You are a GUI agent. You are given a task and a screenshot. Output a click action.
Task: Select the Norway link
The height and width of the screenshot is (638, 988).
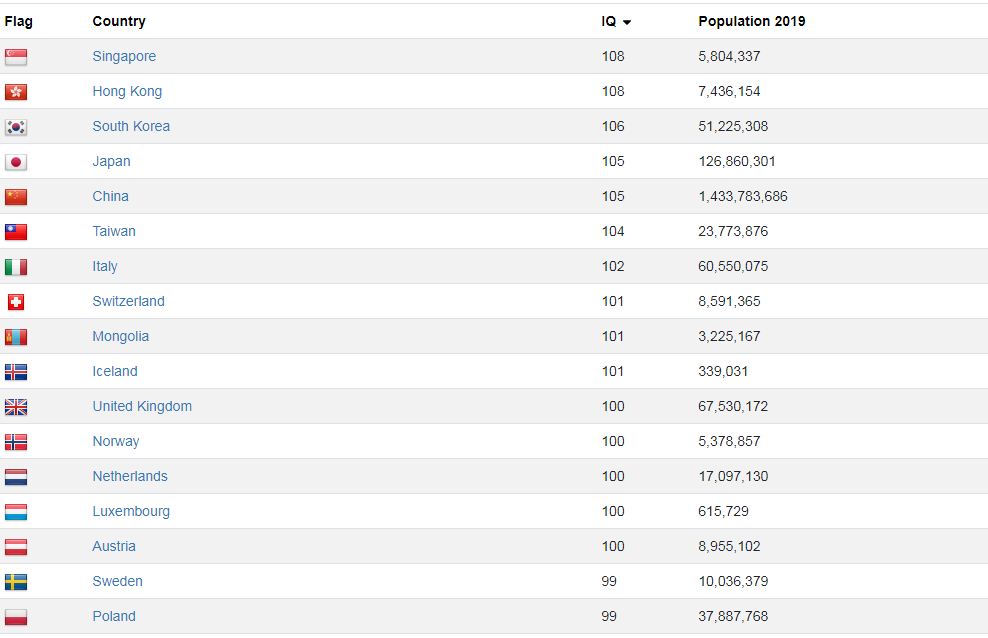coord(116,441)
